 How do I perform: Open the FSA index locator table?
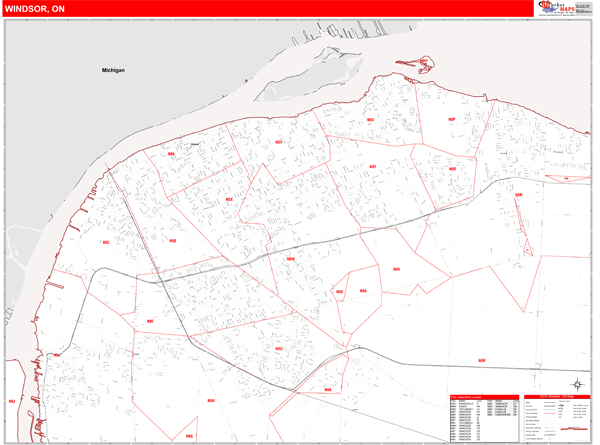(484, 419)
